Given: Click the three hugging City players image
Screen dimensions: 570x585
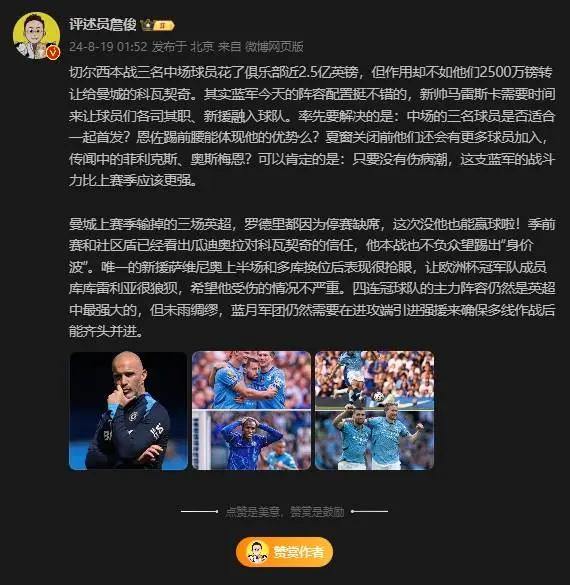Looking at the screenshot, I should (251, 380).
